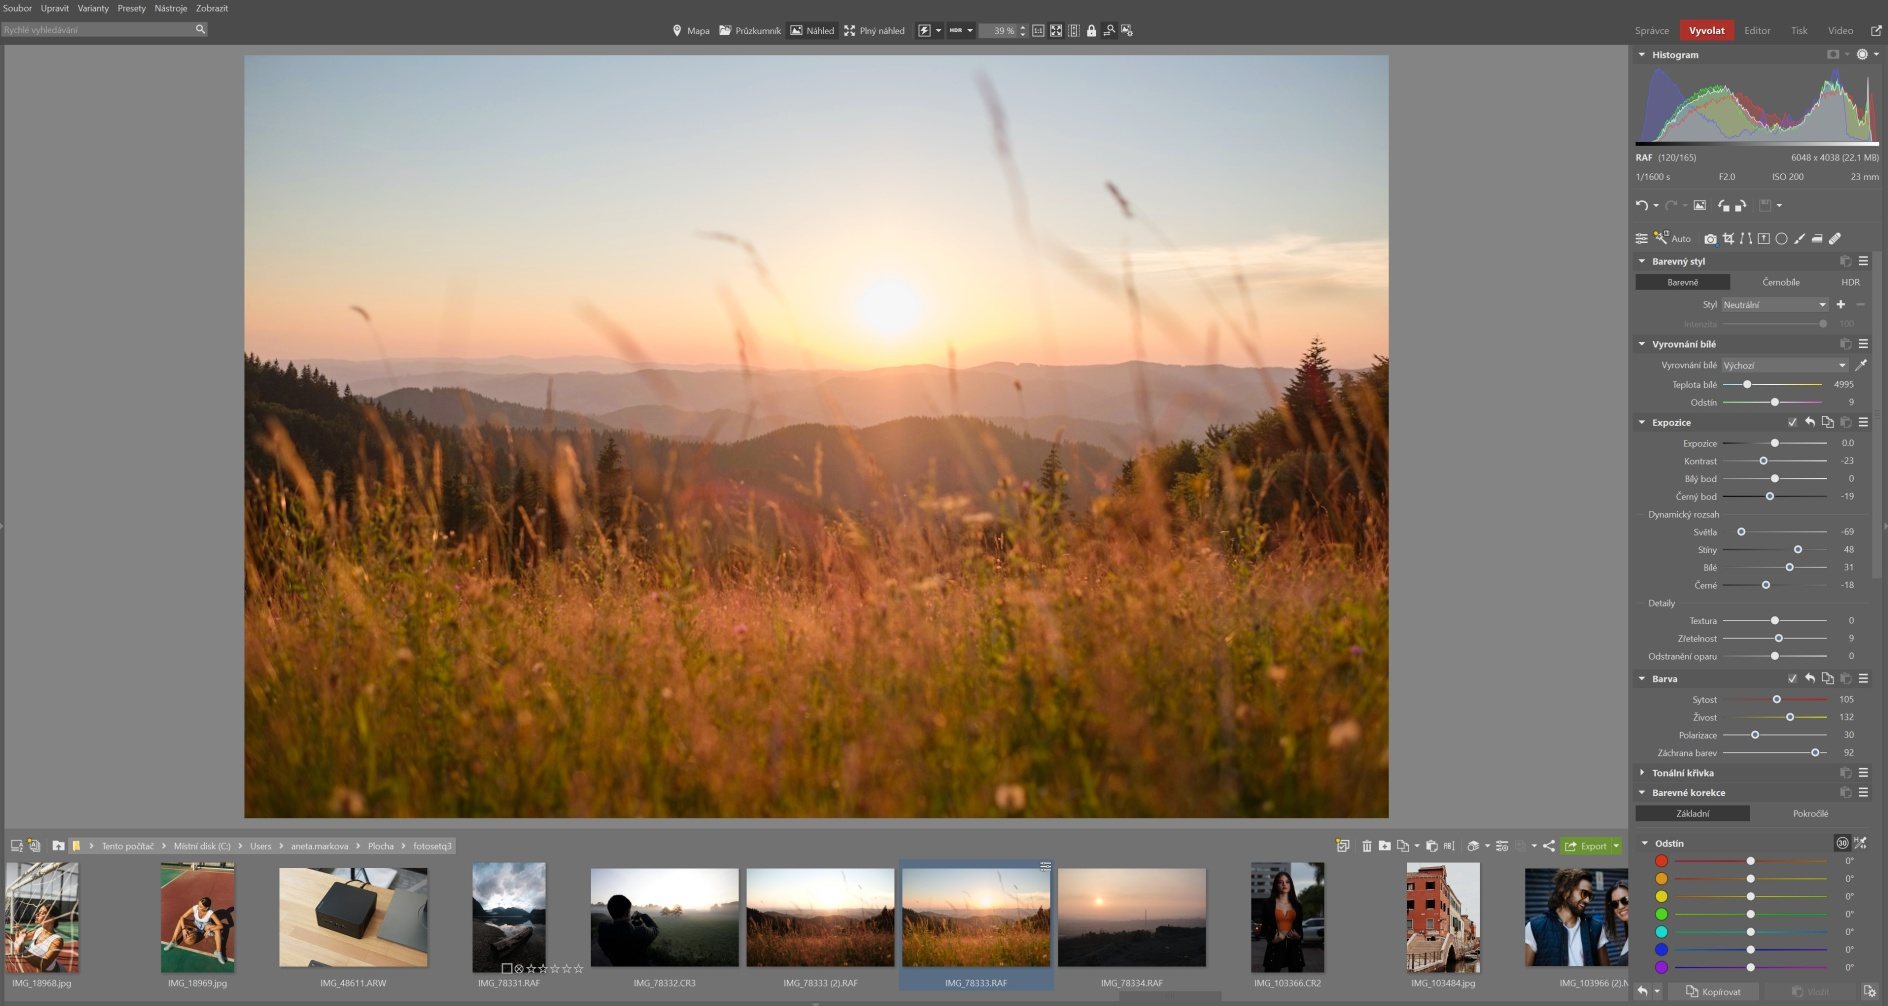Viewport: 1888px width, 1006px height.
Task: Click the Kopírovat button
Action: [x=1713, y=992]
